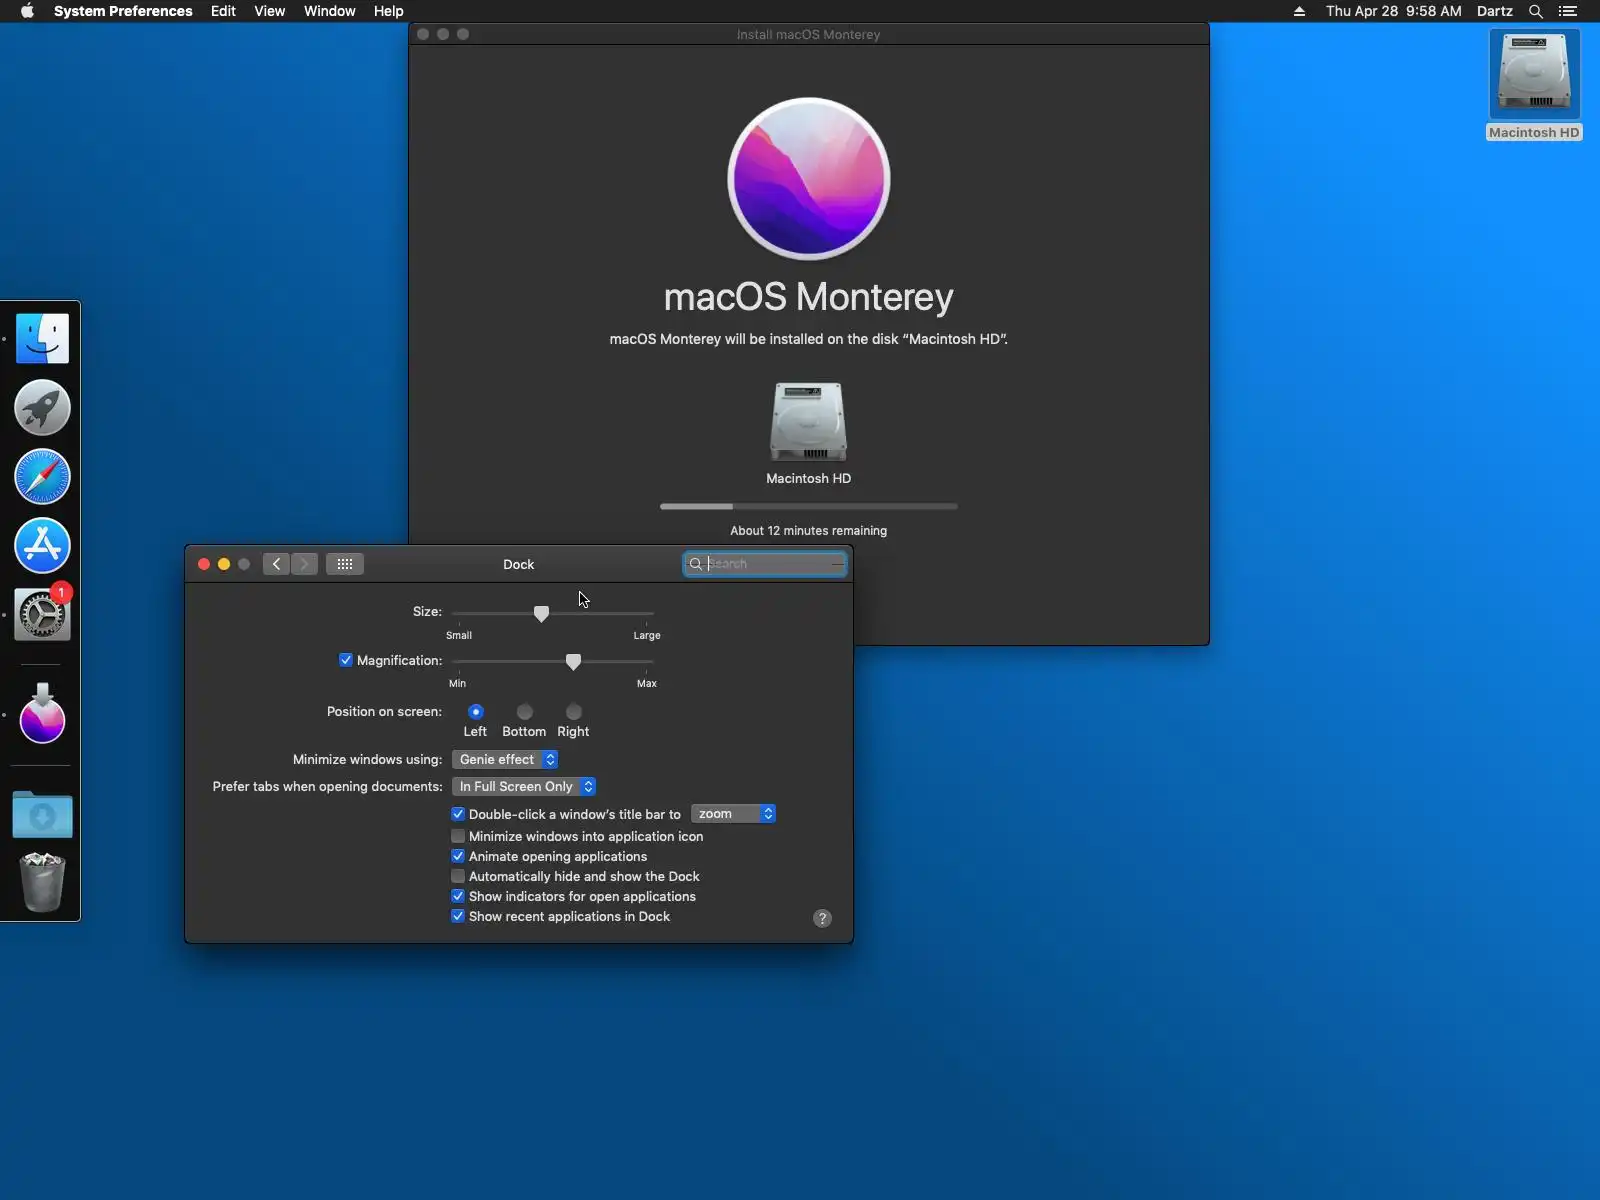1600x1200 pixels.
Task: Toggle Animate opening applications
Action: (458, 856)
